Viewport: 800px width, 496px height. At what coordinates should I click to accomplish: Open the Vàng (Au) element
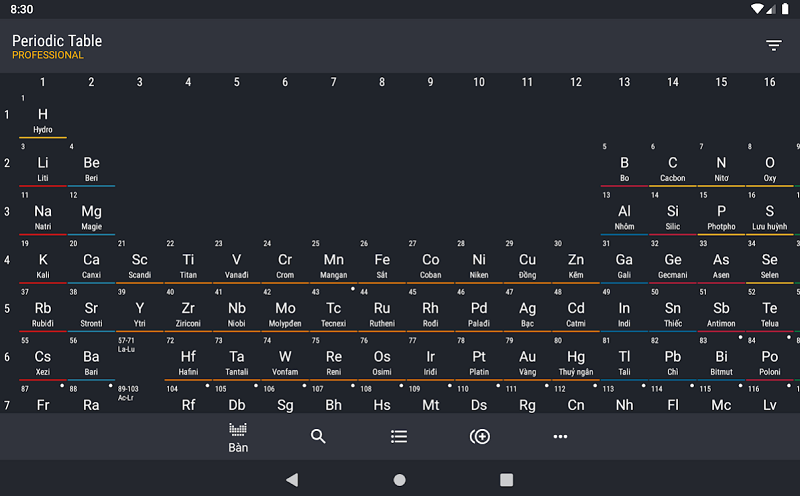[527, 358]
